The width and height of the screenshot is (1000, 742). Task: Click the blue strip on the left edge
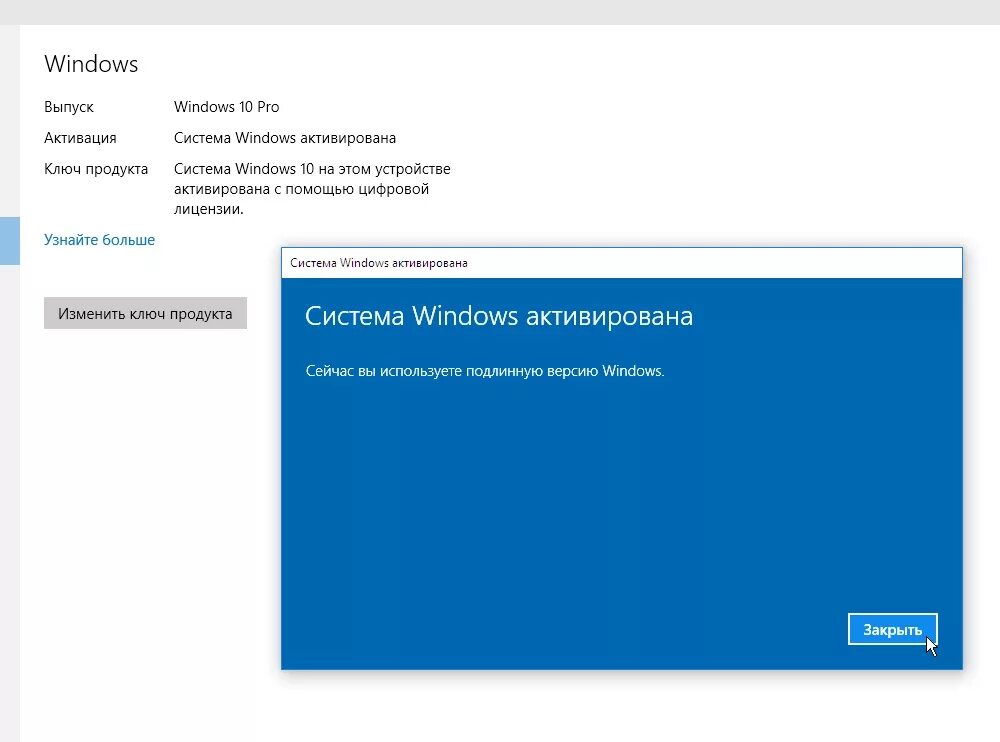coord(9,241)
